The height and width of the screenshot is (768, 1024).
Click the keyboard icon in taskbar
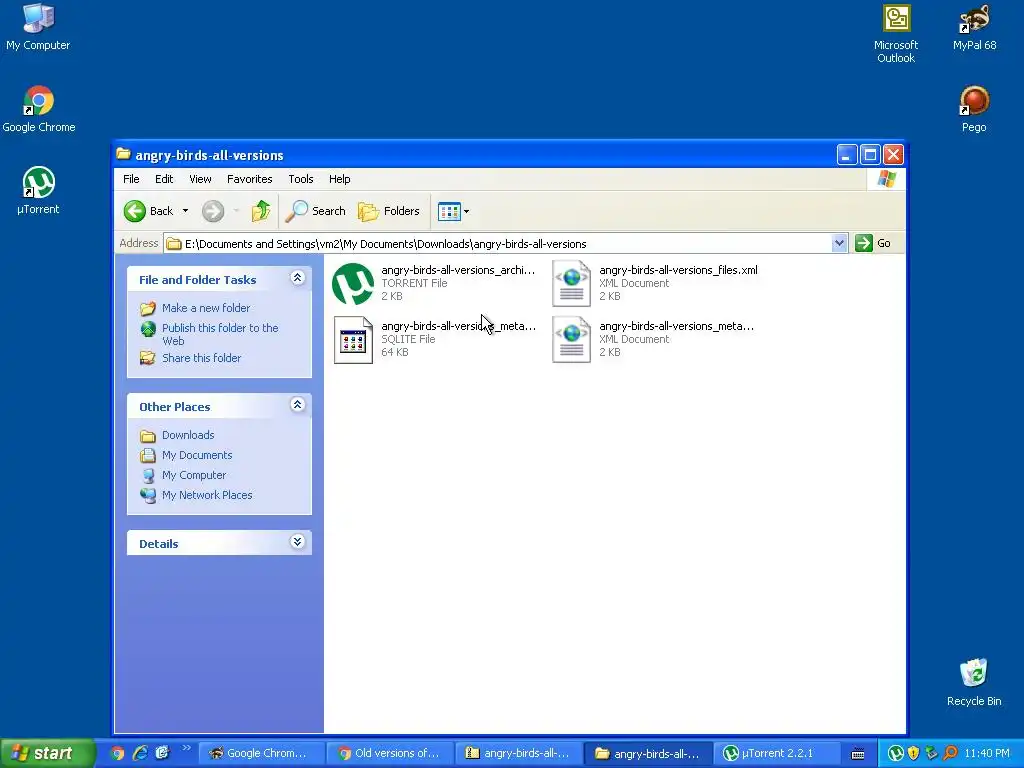pyautogui.click(x=857, y=754)
